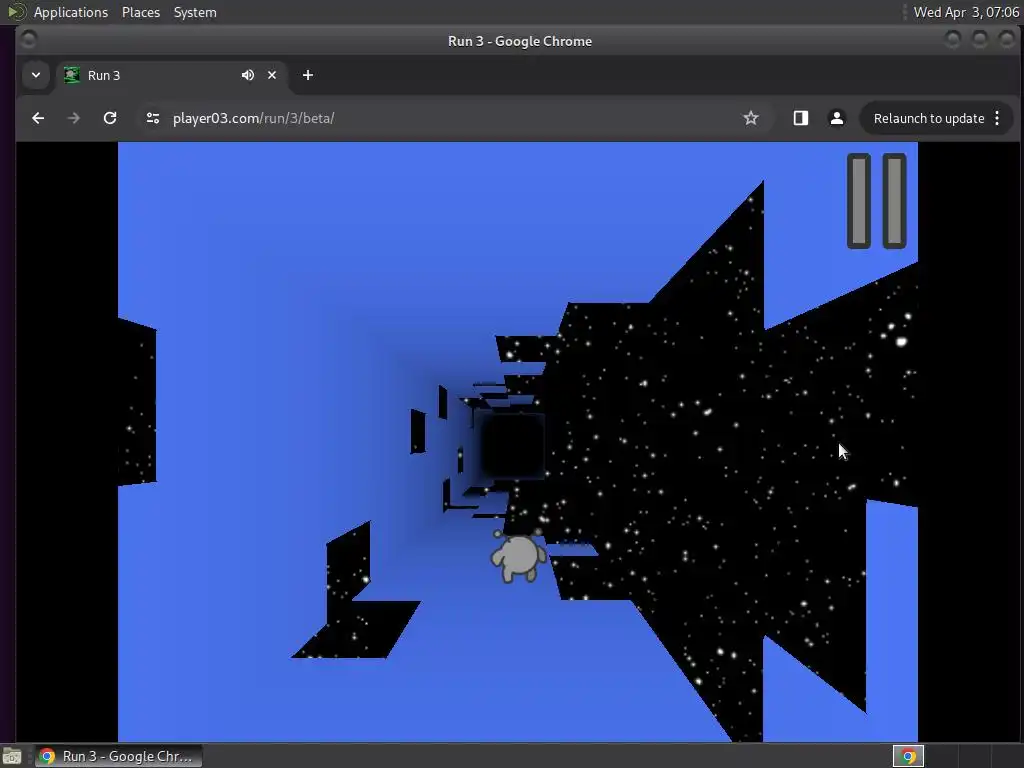This screenshot has width=1024, height=768.
Task: Click the forward navigation arrow
Action: 74,118
